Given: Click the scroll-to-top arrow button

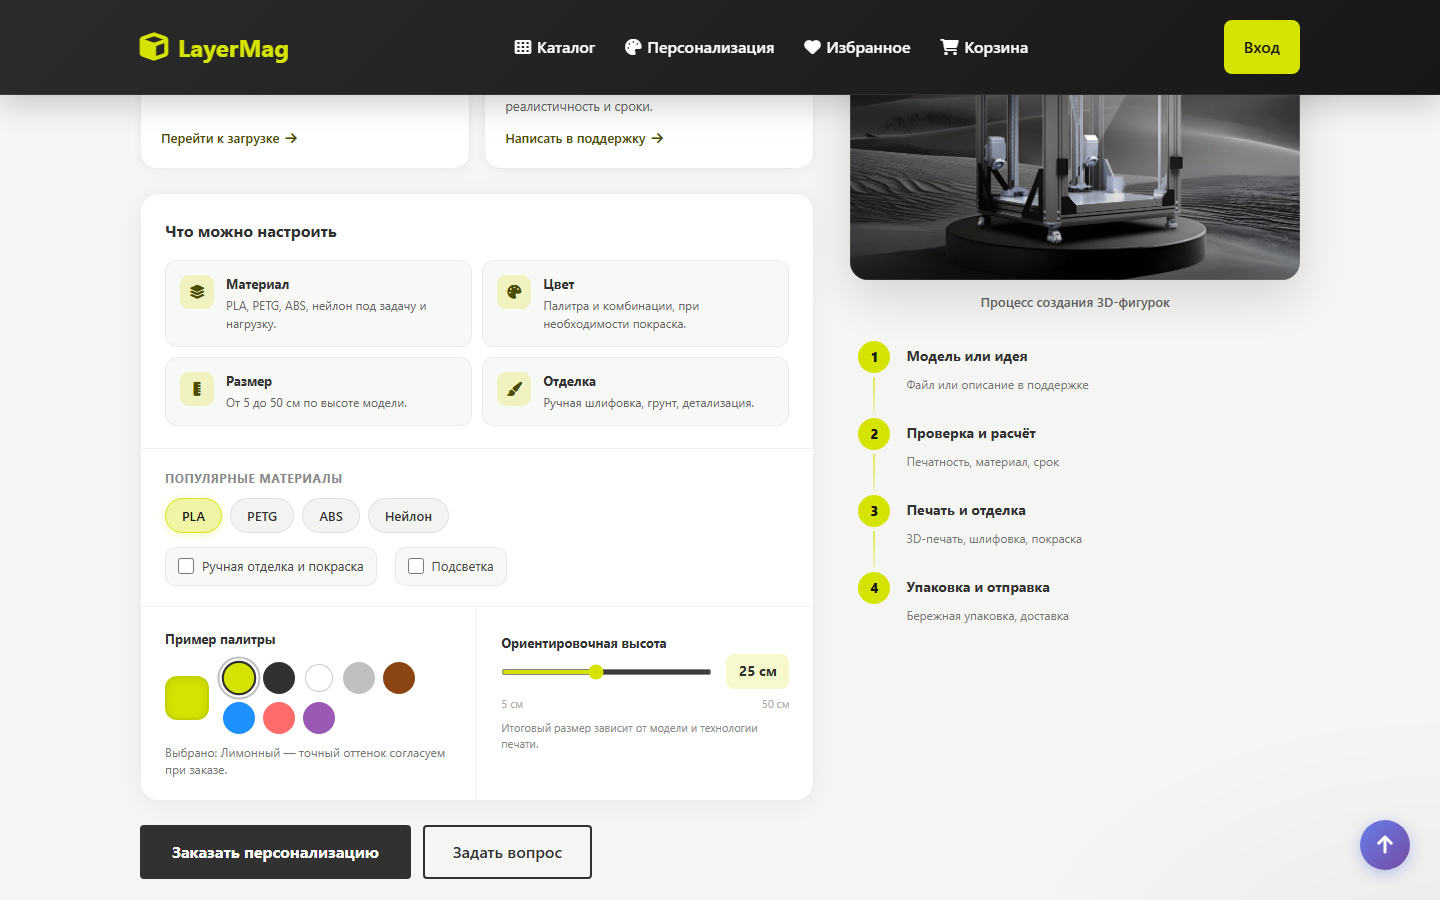Looking at the screenshot, I should pos(1385,845).
